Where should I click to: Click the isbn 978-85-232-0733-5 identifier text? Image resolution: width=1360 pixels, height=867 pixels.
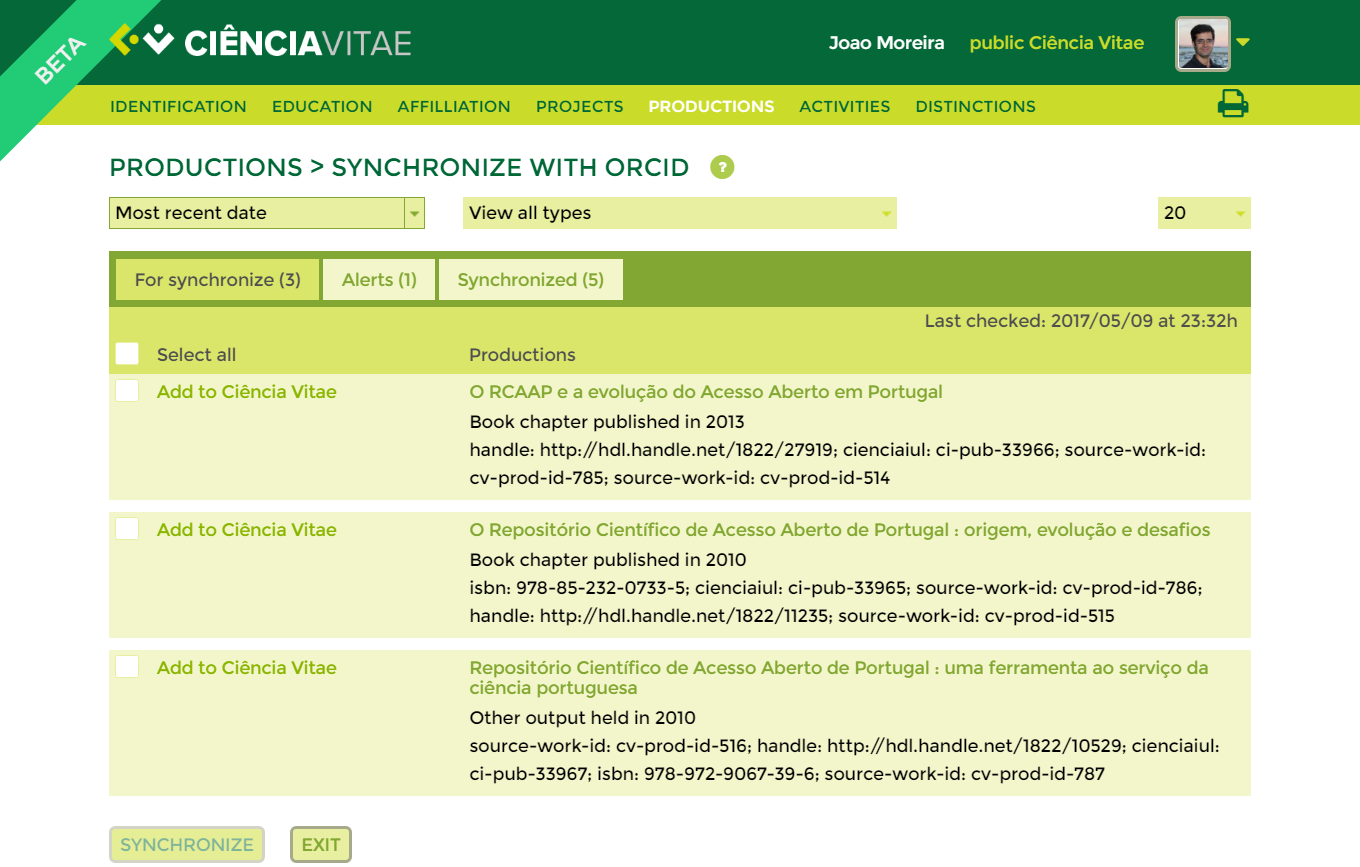[578, 588]
